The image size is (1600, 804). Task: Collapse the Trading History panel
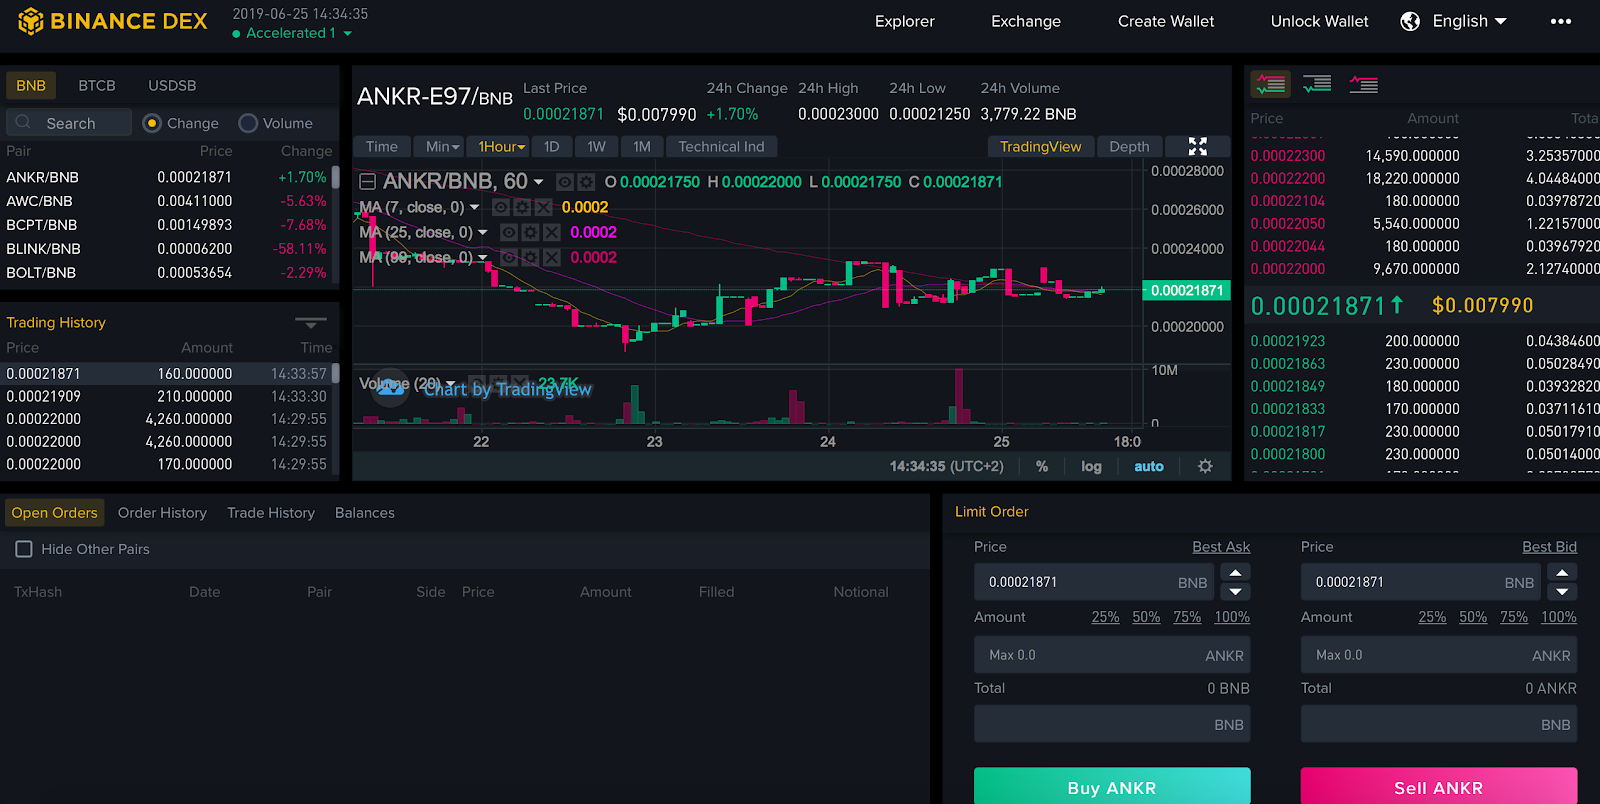[x=311, y=323]
